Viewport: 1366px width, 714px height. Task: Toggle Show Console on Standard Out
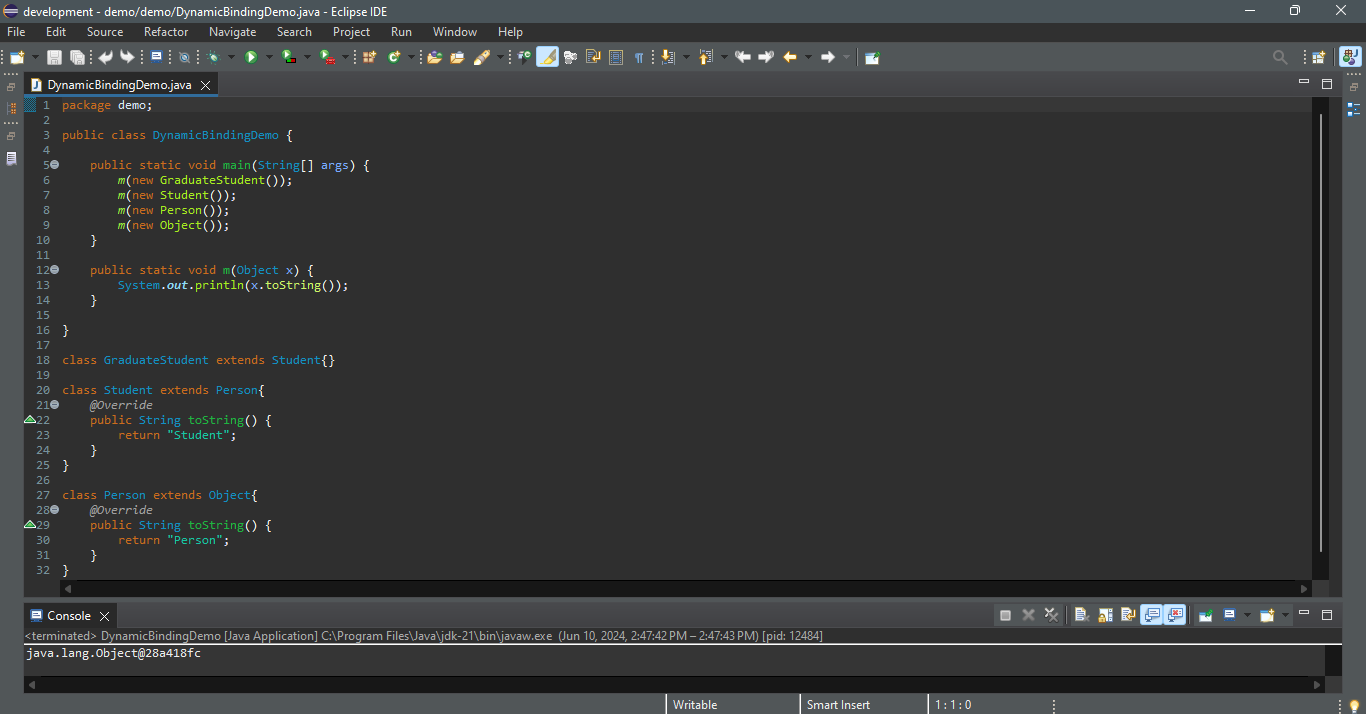pyautogui.click(x=1152, y=615)
